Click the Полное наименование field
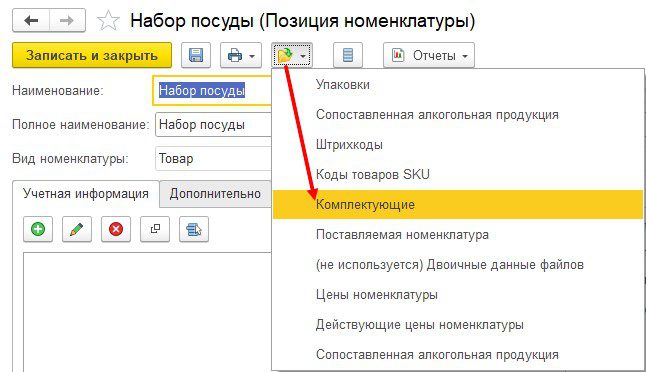 coord(213,124)
